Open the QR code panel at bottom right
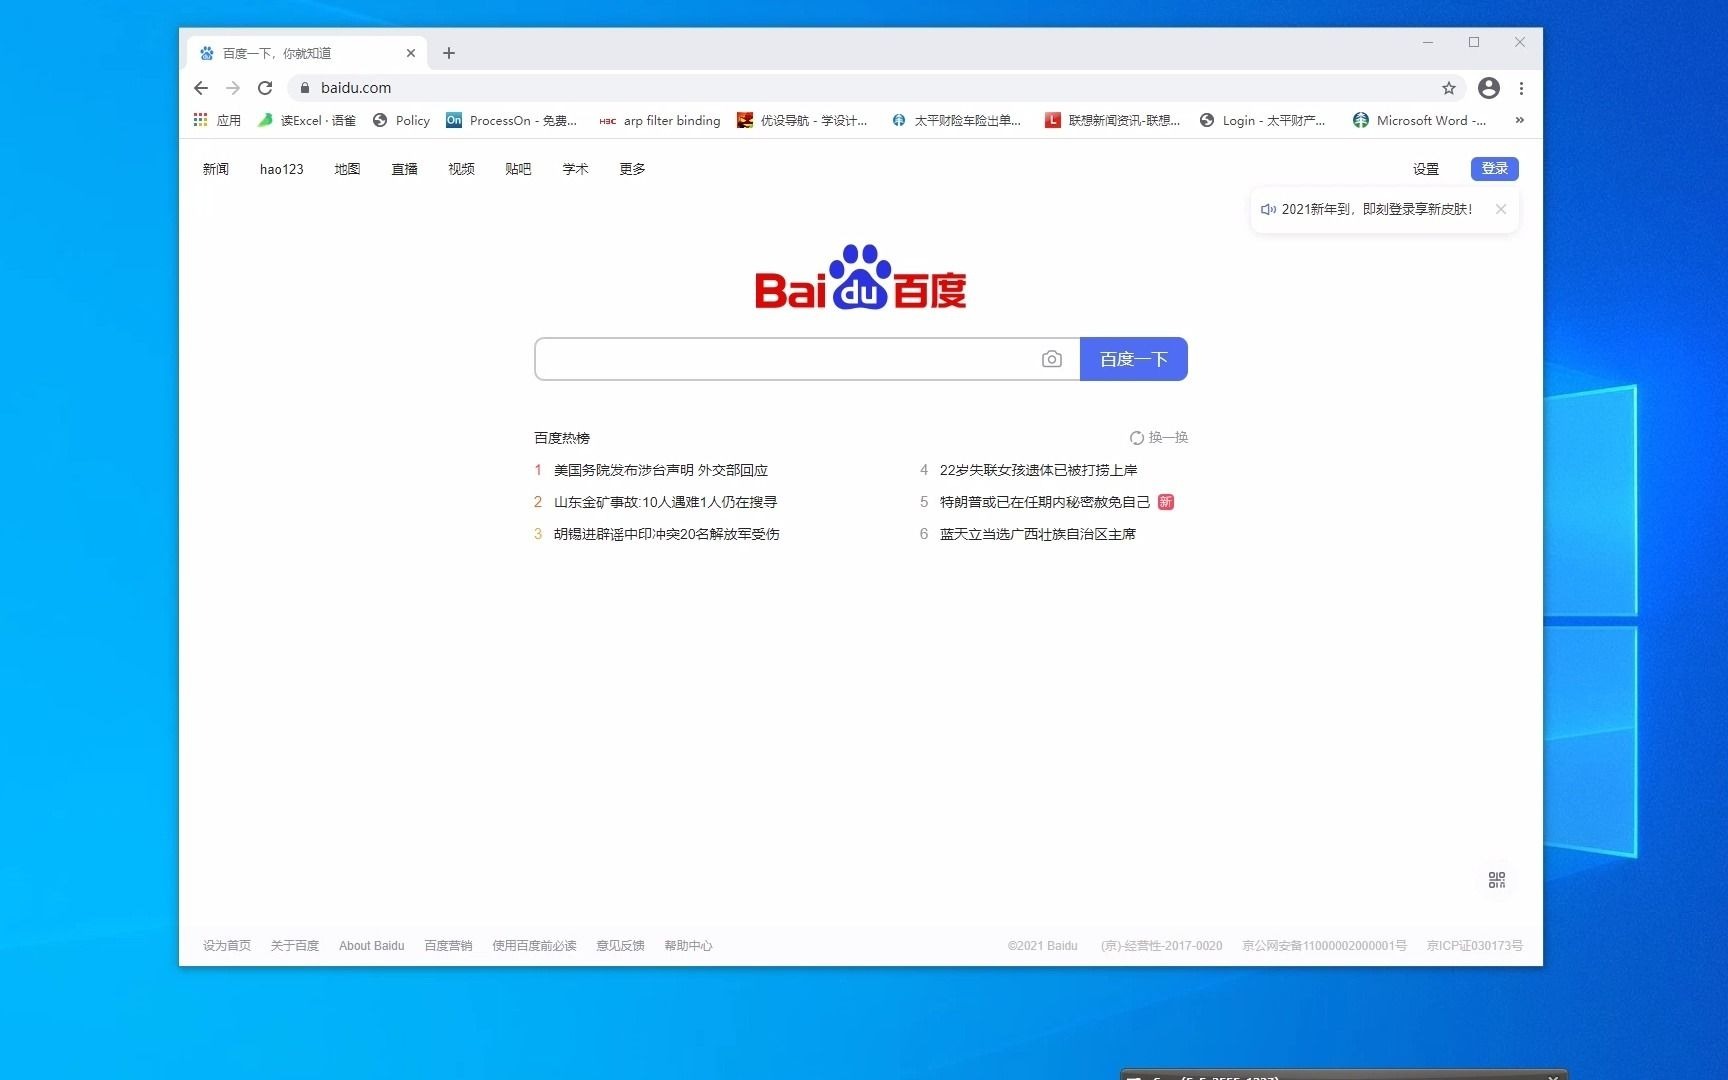 (1496, 880)
